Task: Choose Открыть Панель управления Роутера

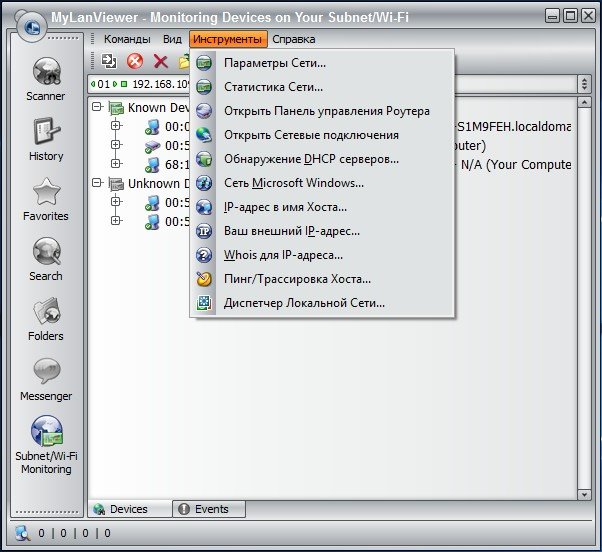Action: pyautogui.click(x=322, y=111)
